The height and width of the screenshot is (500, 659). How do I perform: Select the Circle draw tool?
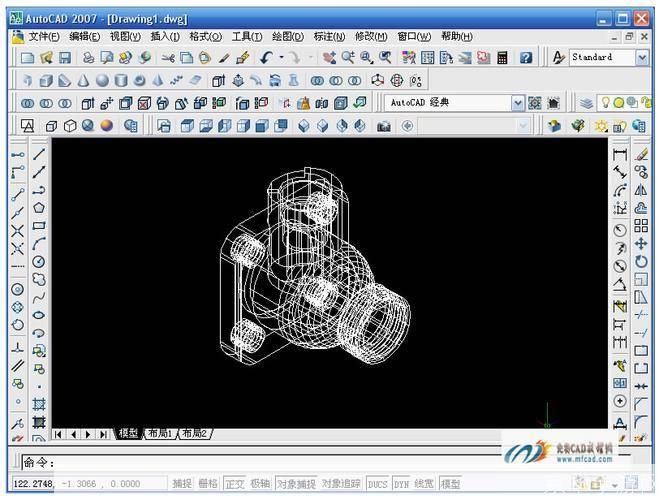39,262
